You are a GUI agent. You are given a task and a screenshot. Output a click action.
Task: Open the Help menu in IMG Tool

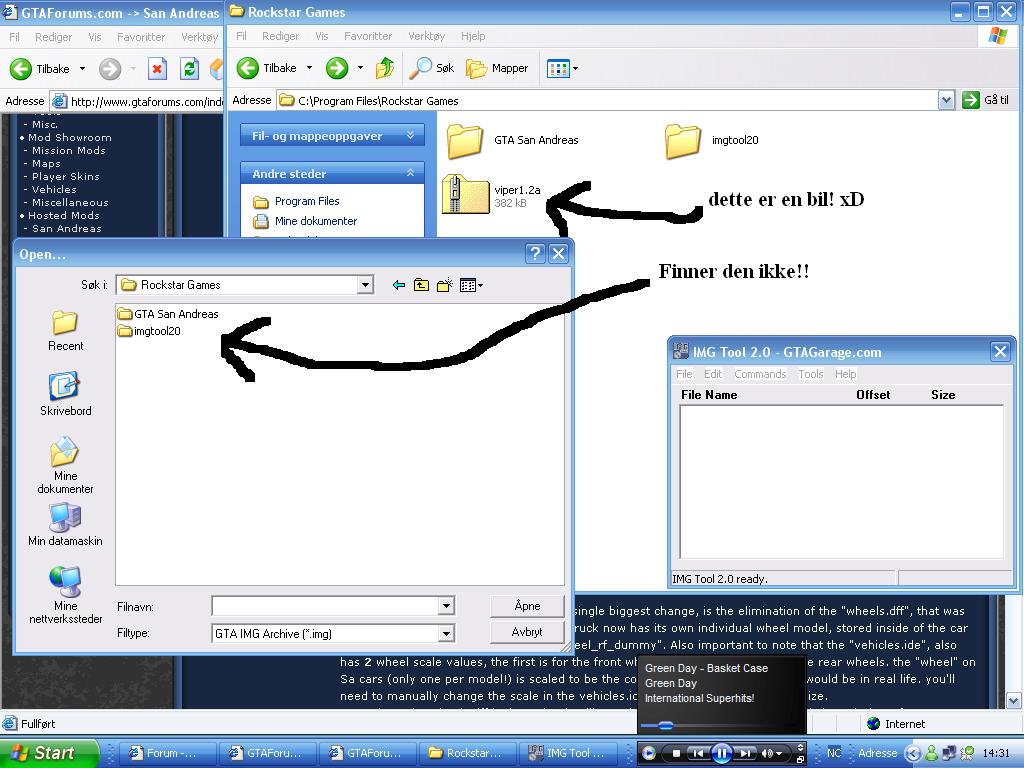pyautogui.click(x=845, y=374)
